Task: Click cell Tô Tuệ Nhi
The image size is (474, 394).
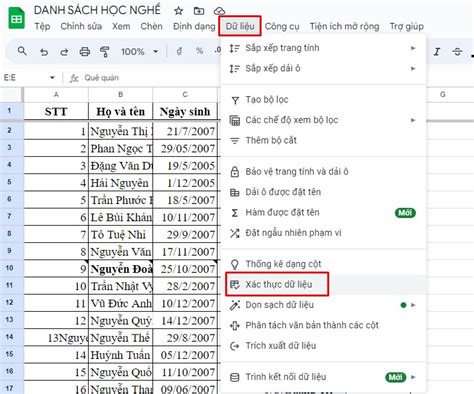Action: (x=121, y=235)
